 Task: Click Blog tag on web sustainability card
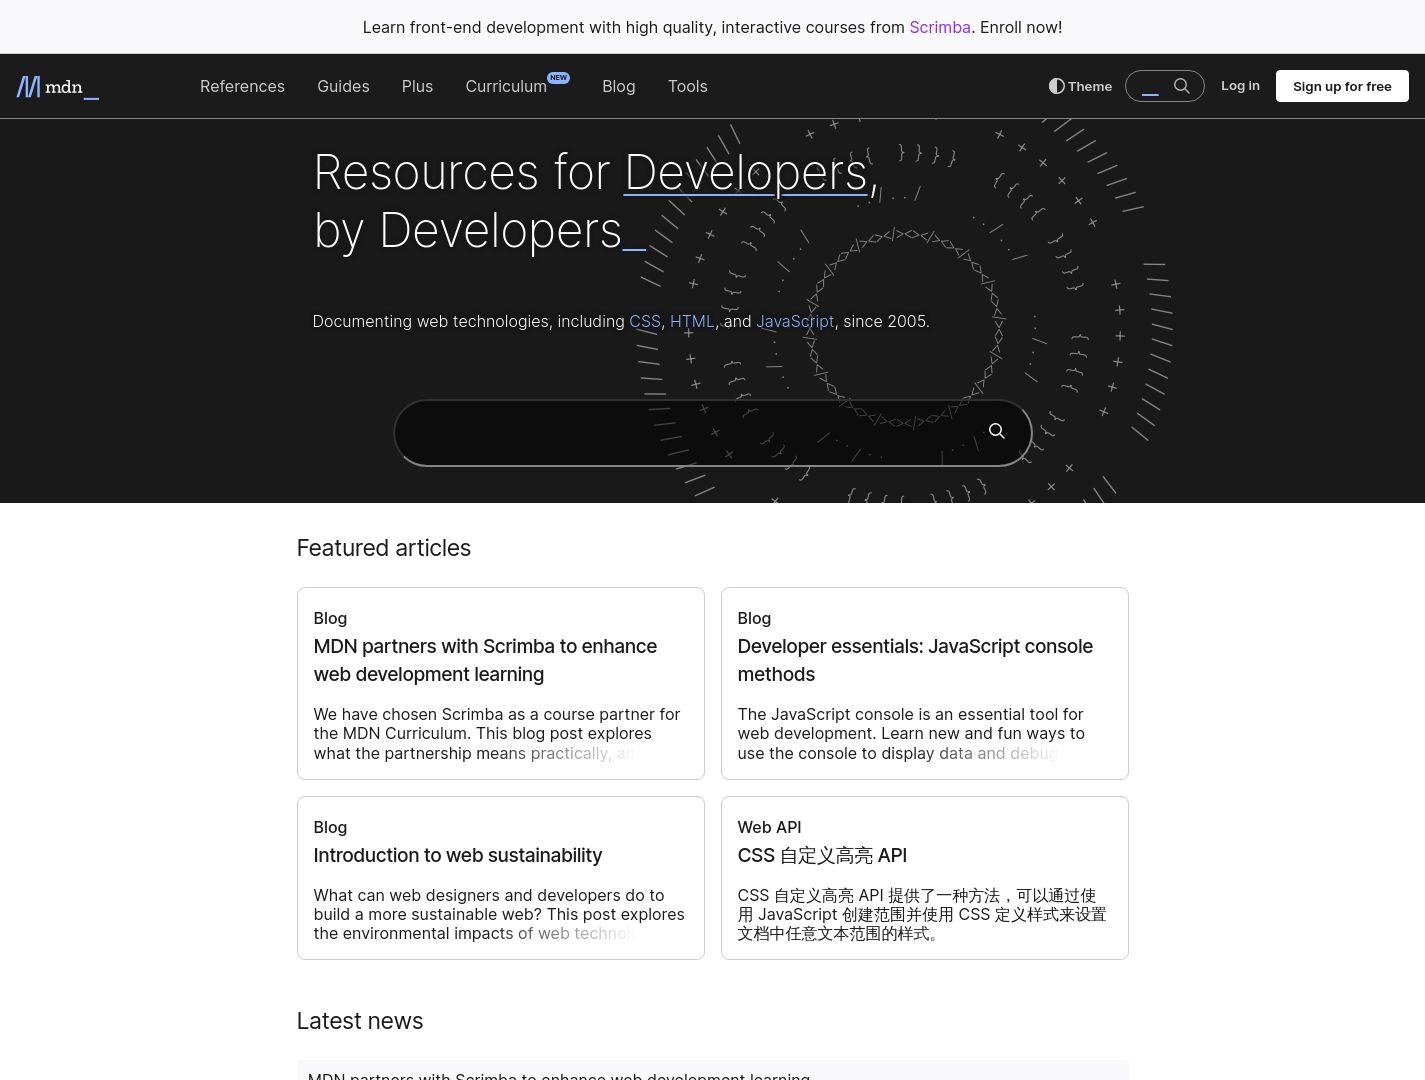[x=330, y=827]
